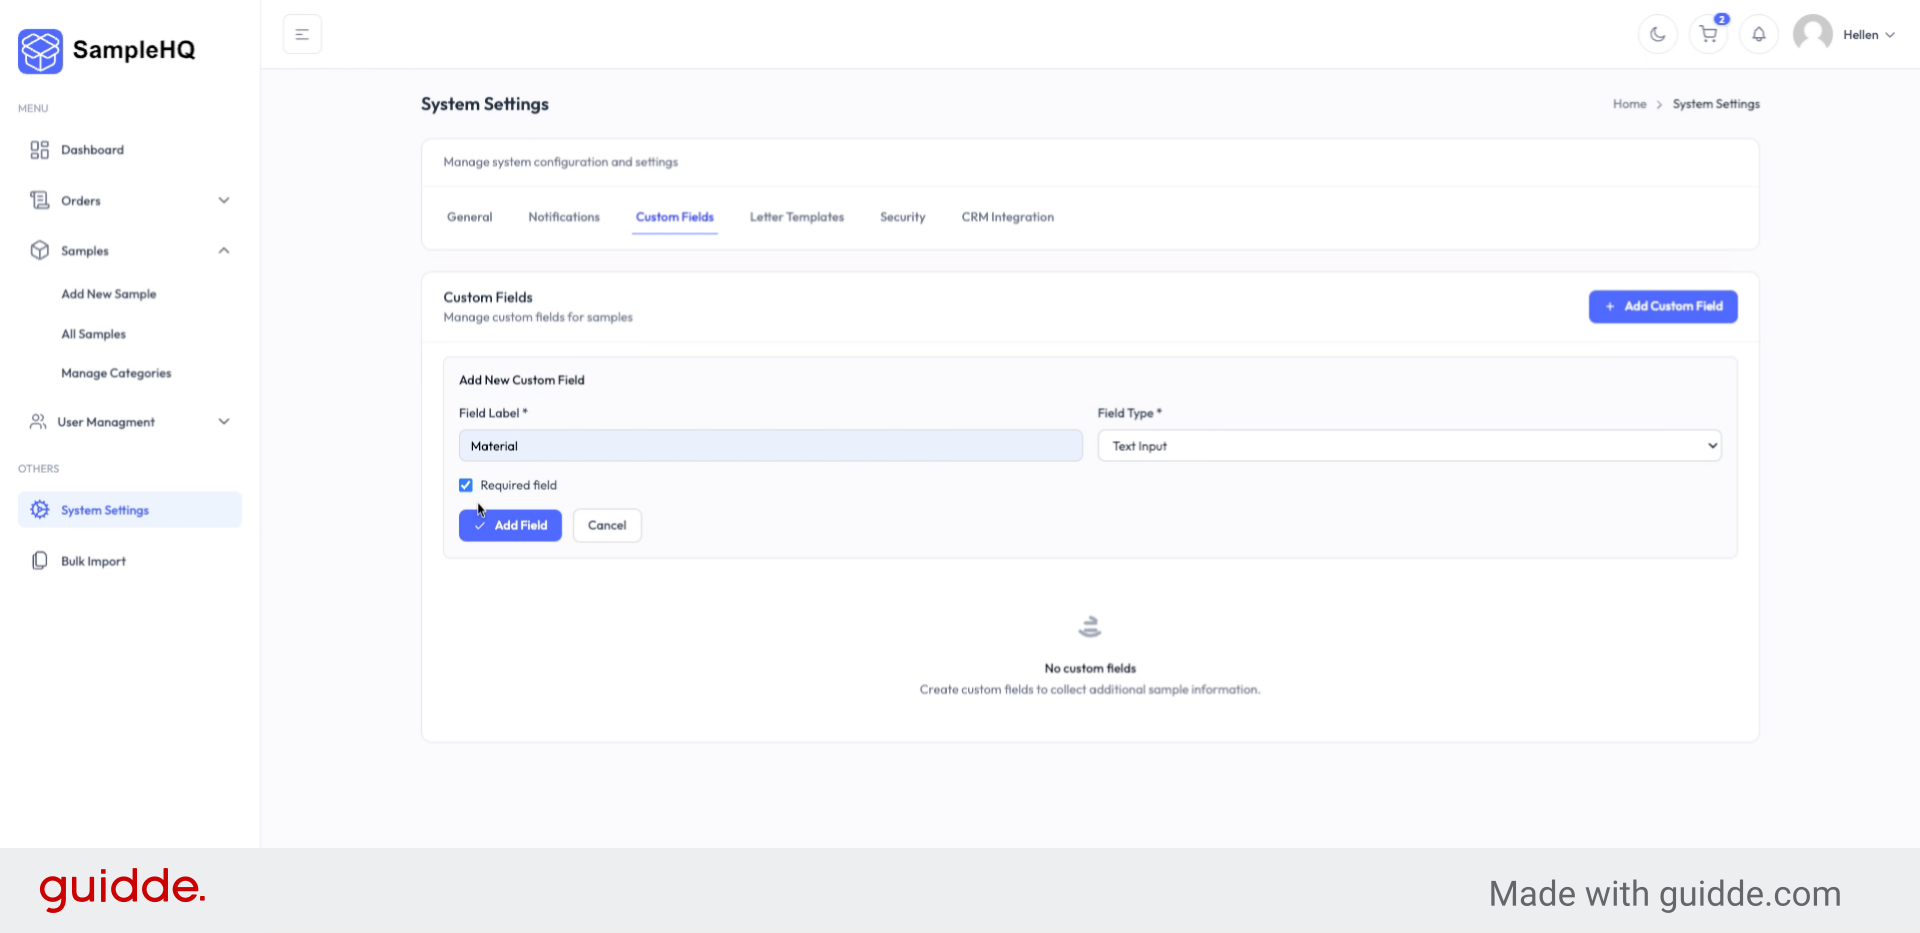Switch to the CRM Integration tab

click(1007, 217)
